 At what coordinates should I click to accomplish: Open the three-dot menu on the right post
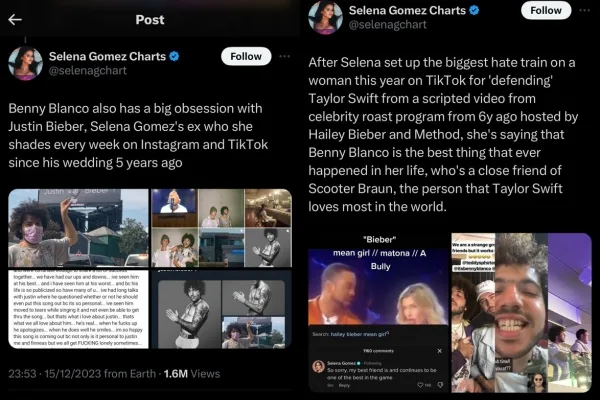pos(584,10)
